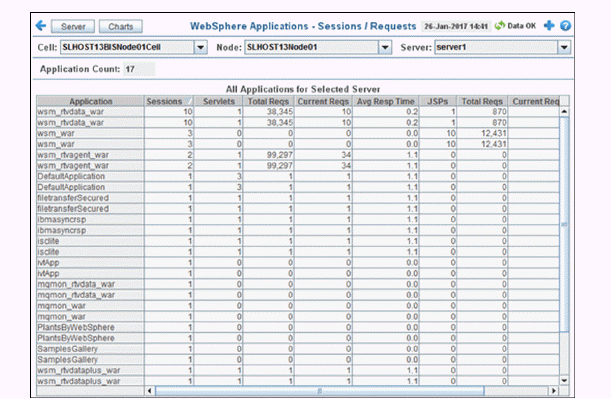Click the page title WebSphere Applications - Sessions / Requests
The height and width of the screenshot is (399, 611).
click(303, 26)
